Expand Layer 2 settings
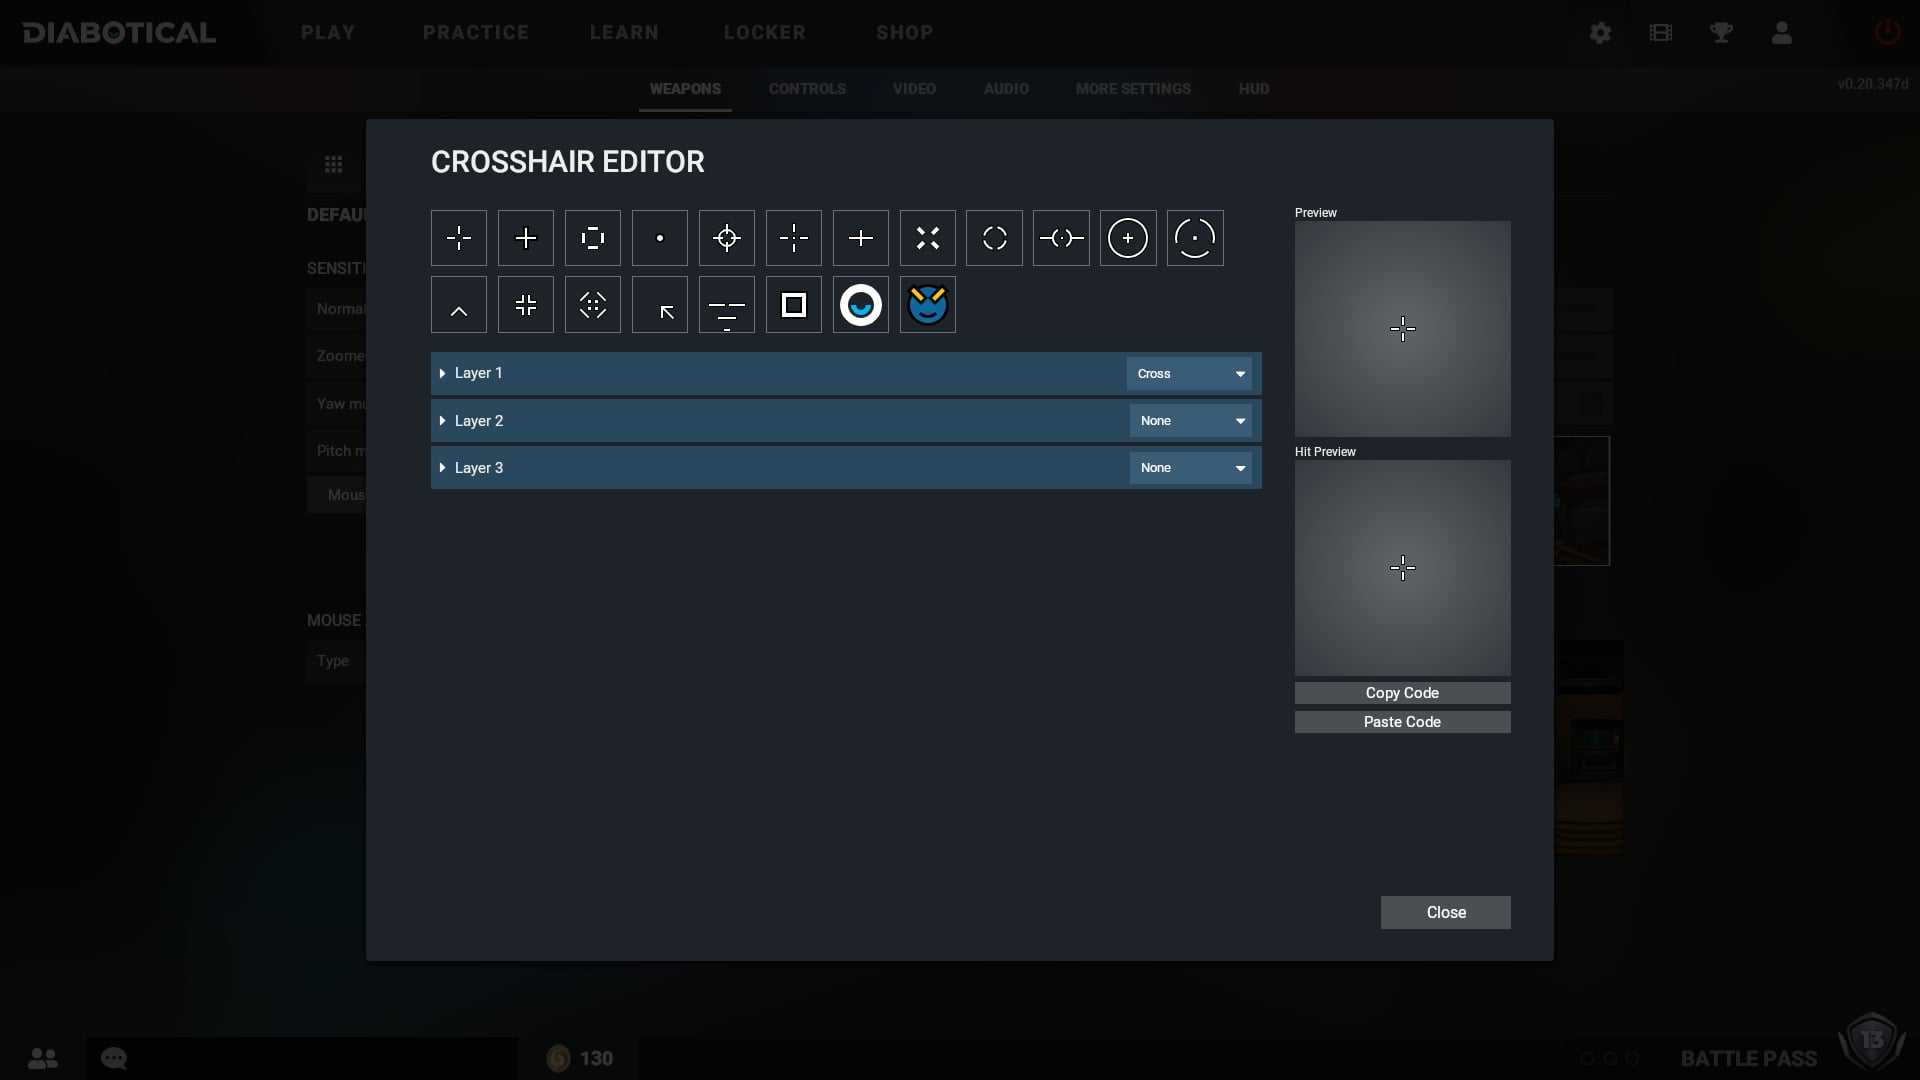The width and height of the screenshot is (1920, 1080). click(443, 419)
